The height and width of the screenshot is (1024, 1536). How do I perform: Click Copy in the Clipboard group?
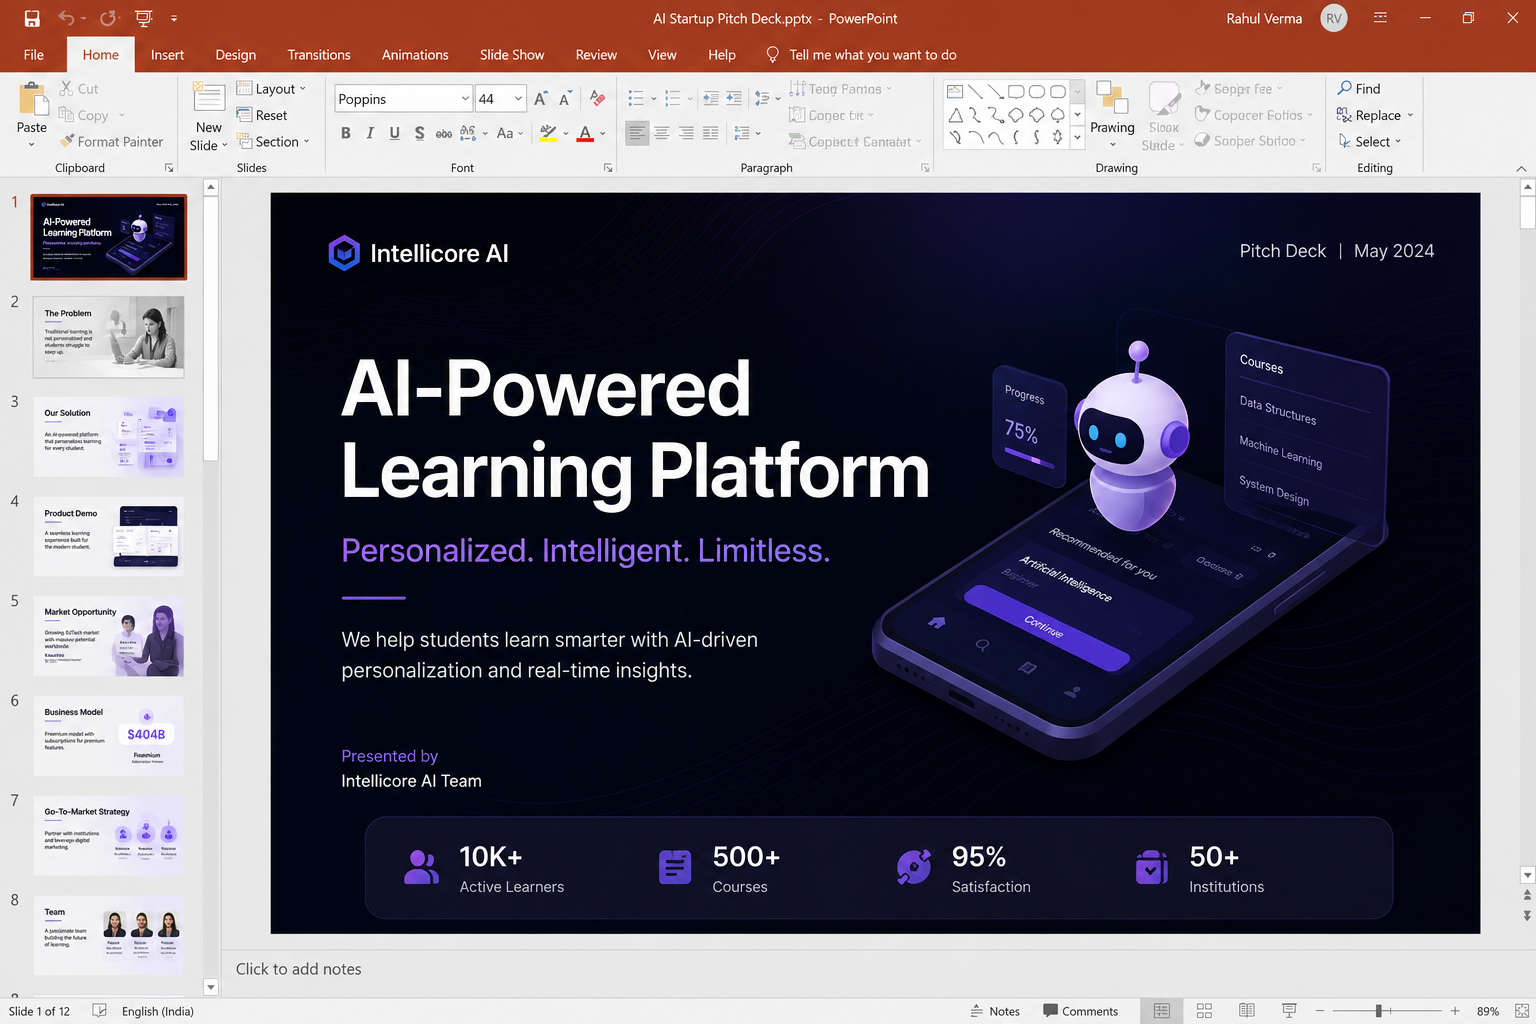(91, 115)
